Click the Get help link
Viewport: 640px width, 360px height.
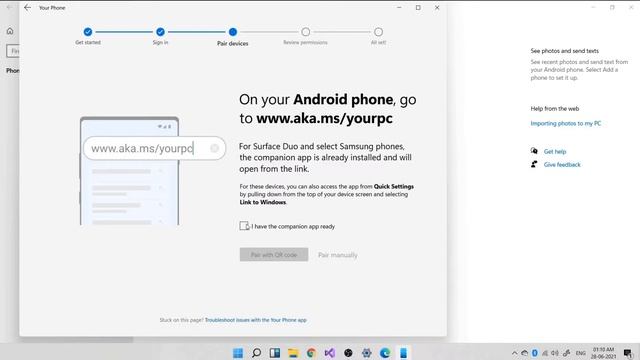pyautogui.click(x=555, y=151)
